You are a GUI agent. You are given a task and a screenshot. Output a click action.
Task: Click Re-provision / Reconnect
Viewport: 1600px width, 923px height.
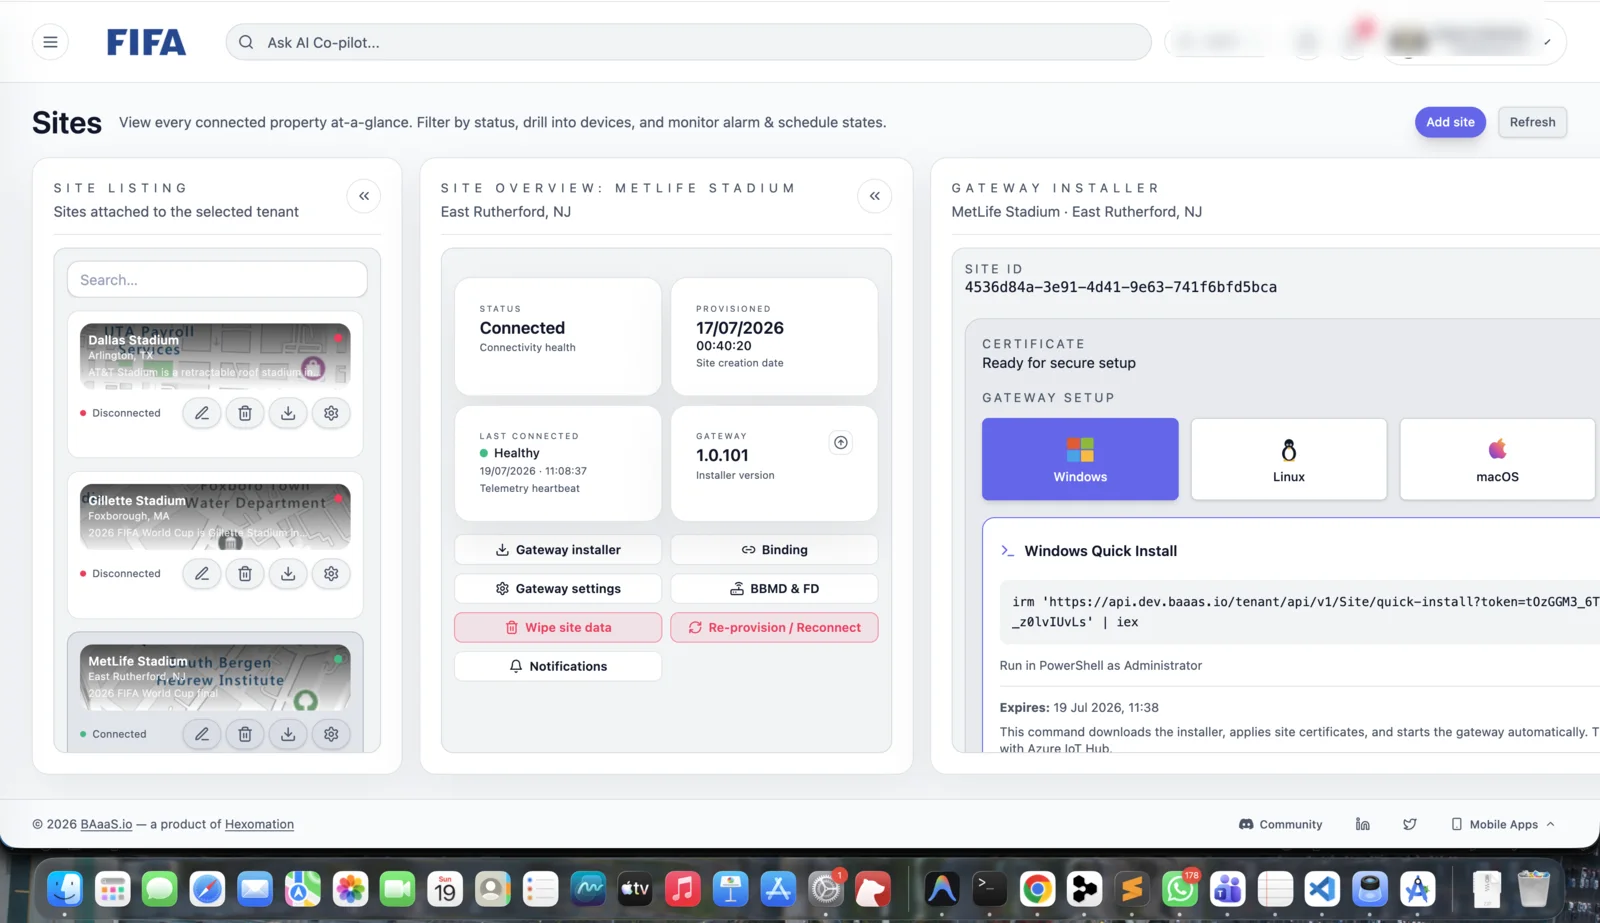pyautogui.click(x=774, y=628)
